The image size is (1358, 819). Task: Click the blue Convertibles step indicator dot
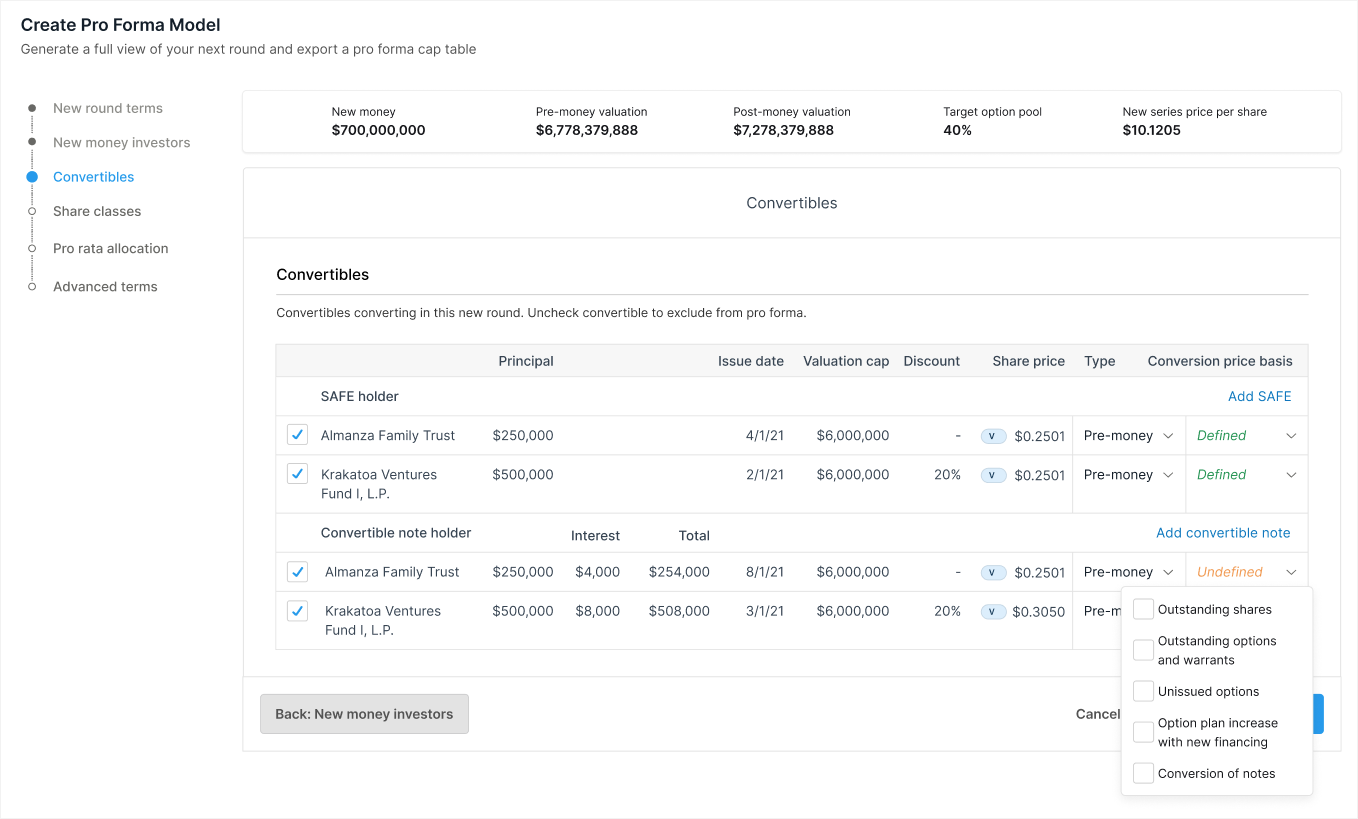pos(32,177)
